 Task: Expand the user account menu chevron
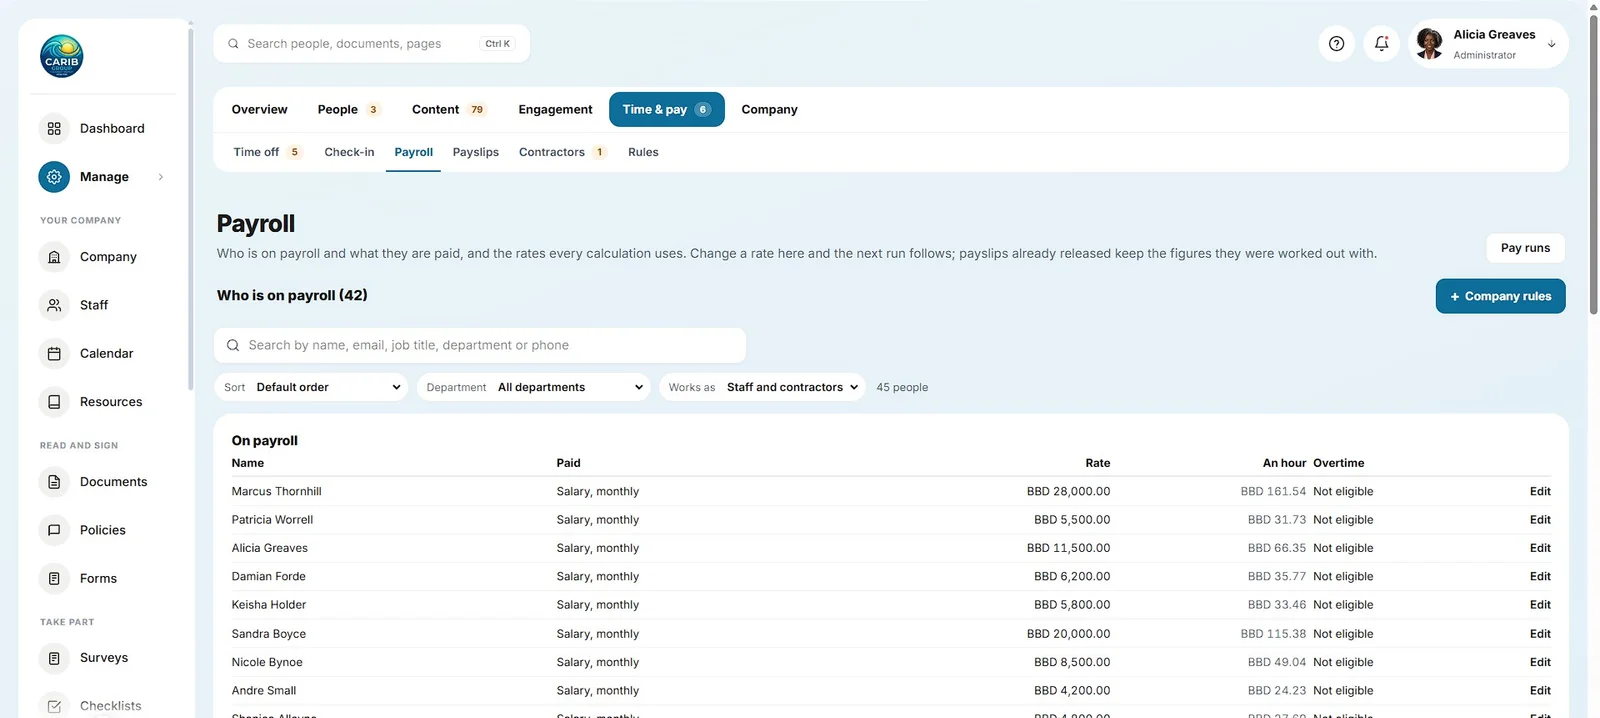pos(1551,44)
